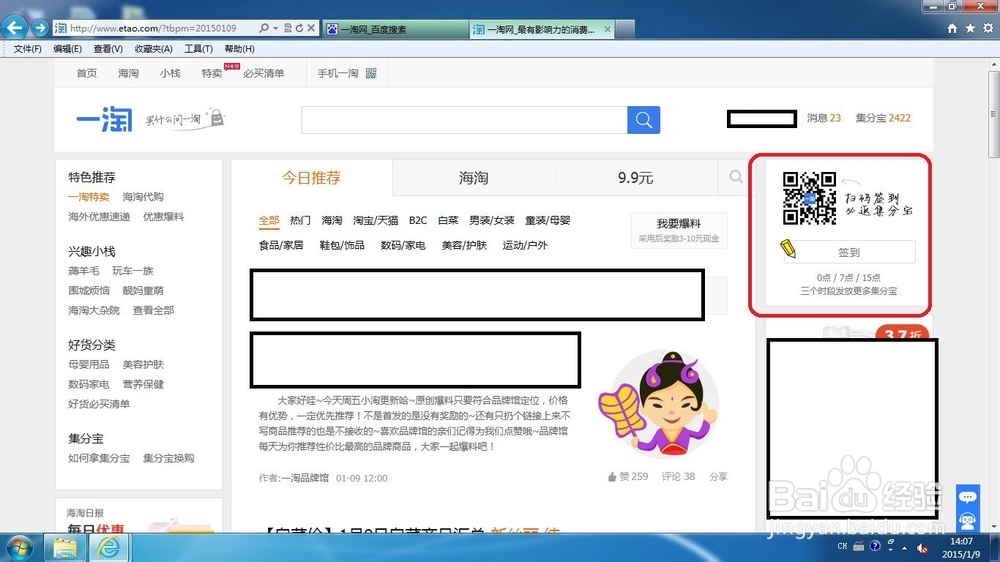The height and width of the screenshot is (562, 1000).
Task: Click the 签到 check-in button
Action: coord(848,252)
